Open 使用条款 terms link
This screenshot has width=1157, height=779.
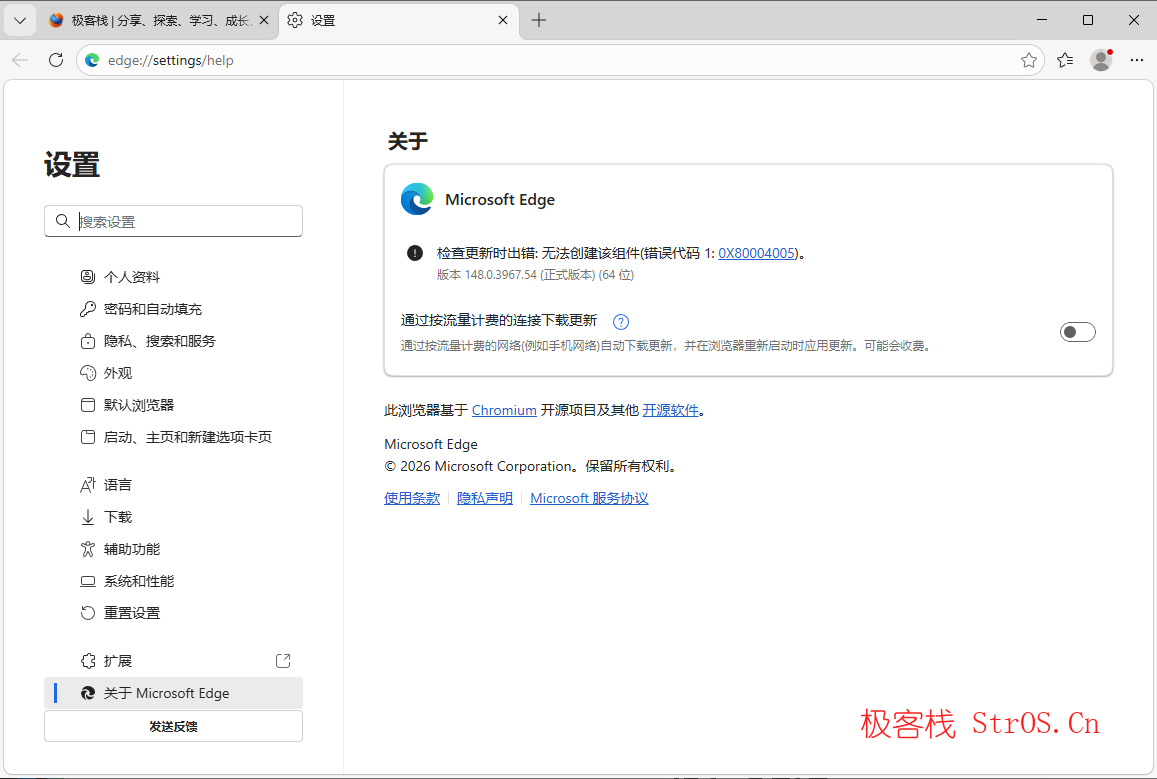[412, 499]
